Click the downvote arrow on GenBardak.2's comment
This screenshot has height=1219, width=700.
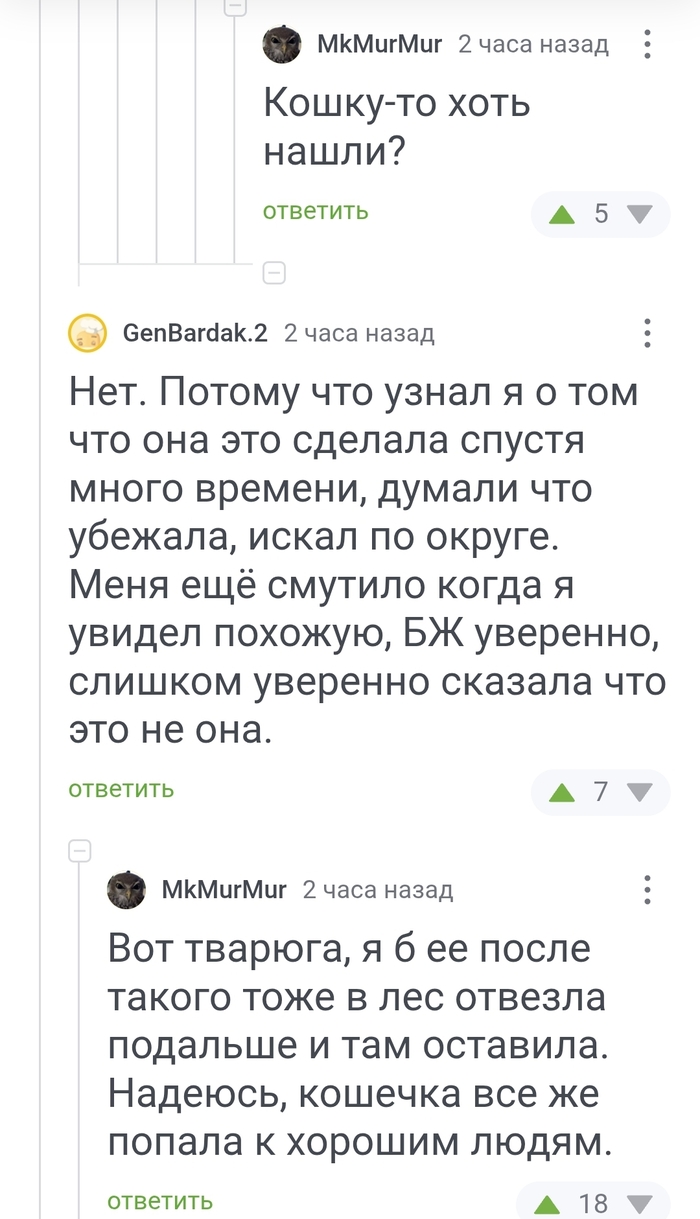[x=637, y=791]
